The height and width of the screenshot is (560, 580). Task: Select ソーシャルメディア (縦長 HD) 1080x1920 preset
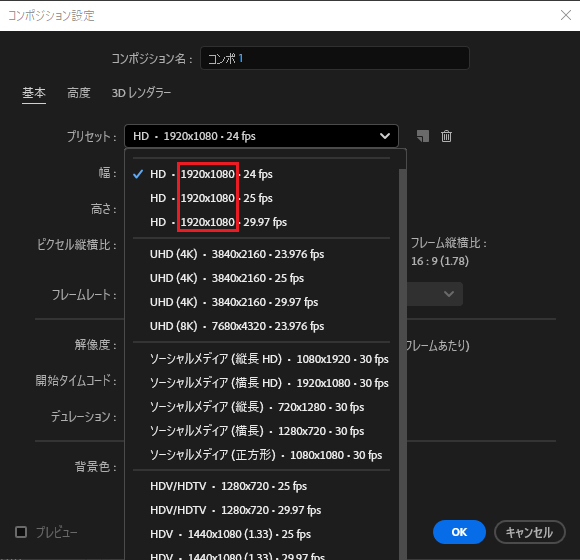tap(261, 359)
